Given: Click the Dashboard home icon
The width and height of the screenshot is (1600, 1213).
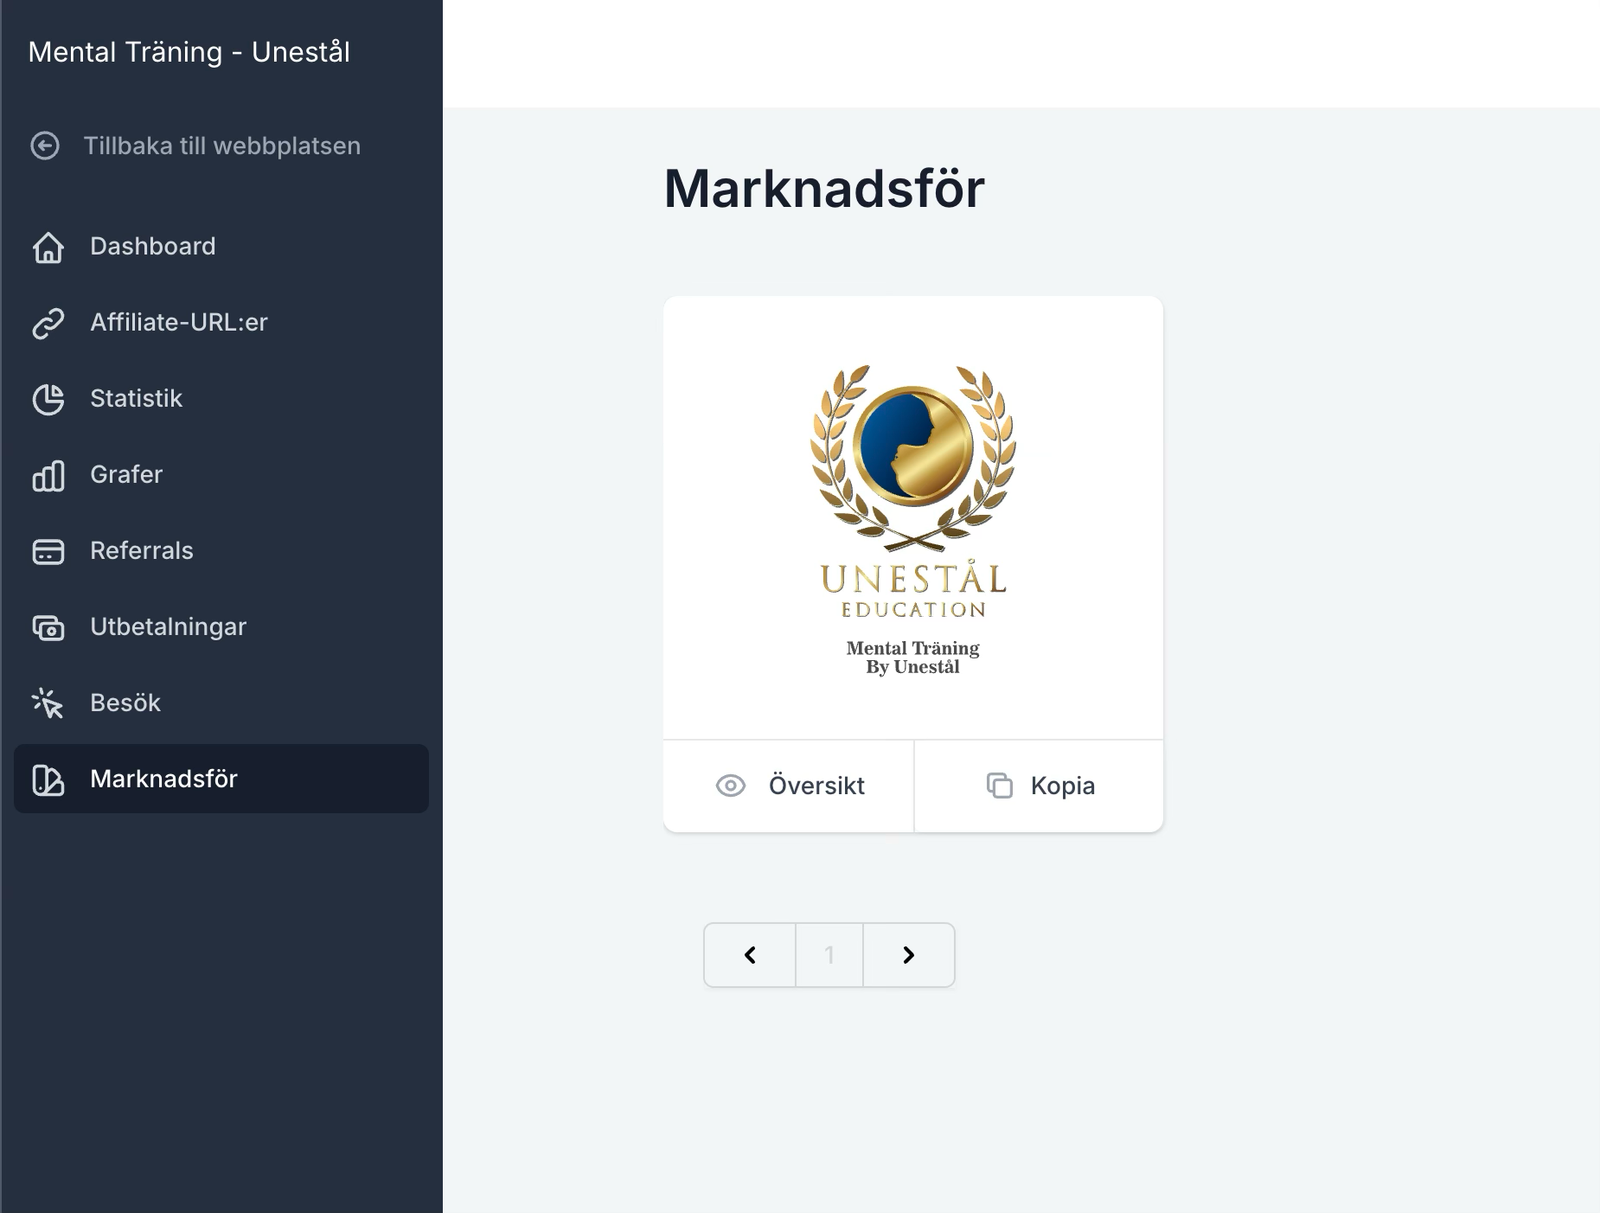Looking at the screenshot, I should coord(48,247).
